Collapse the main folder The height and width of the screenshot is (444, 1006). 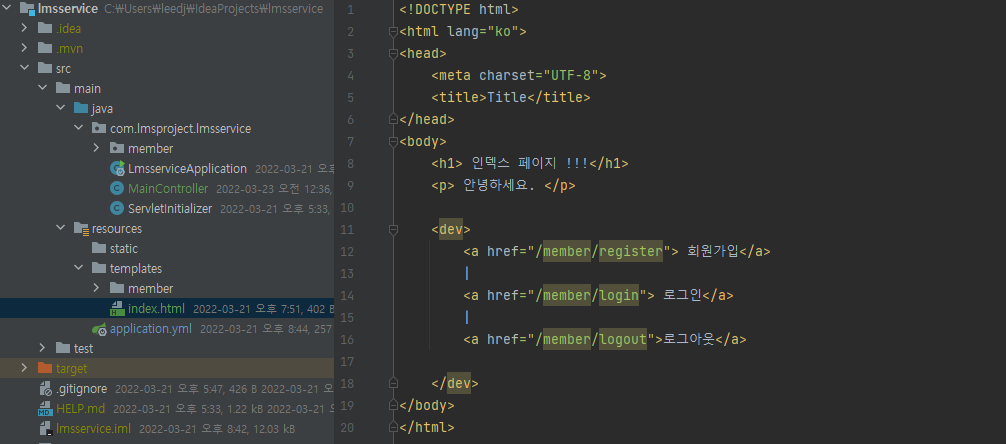click(42, 88)
